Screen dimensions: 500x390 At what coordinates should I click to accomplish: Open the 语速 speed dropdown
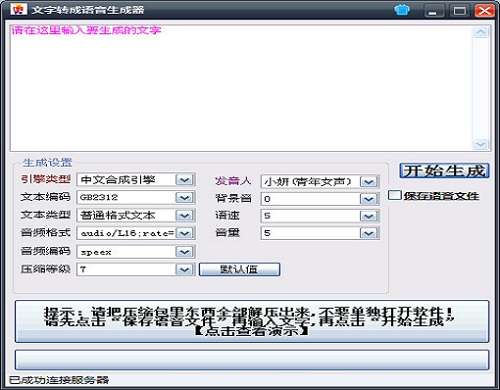pos(369,216)
